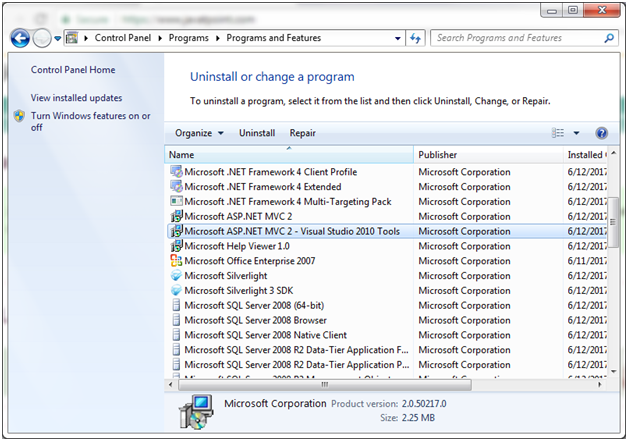The image size is (628, 441).
Task: Click icon of .NET Framework 4 Multi-Targeting Pack
Action: click(176, 201)
